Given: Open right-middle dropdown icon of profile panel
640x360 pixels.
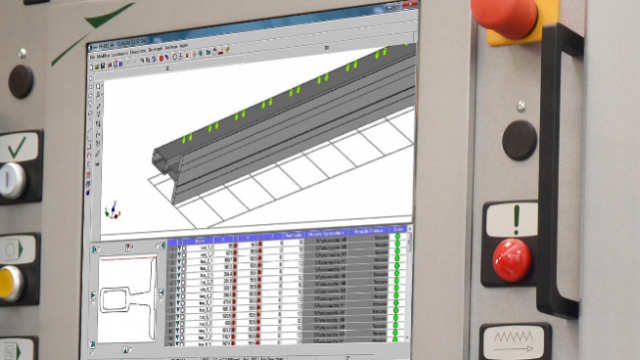Looking at the screenshot, I should click(x=162, y=293).
